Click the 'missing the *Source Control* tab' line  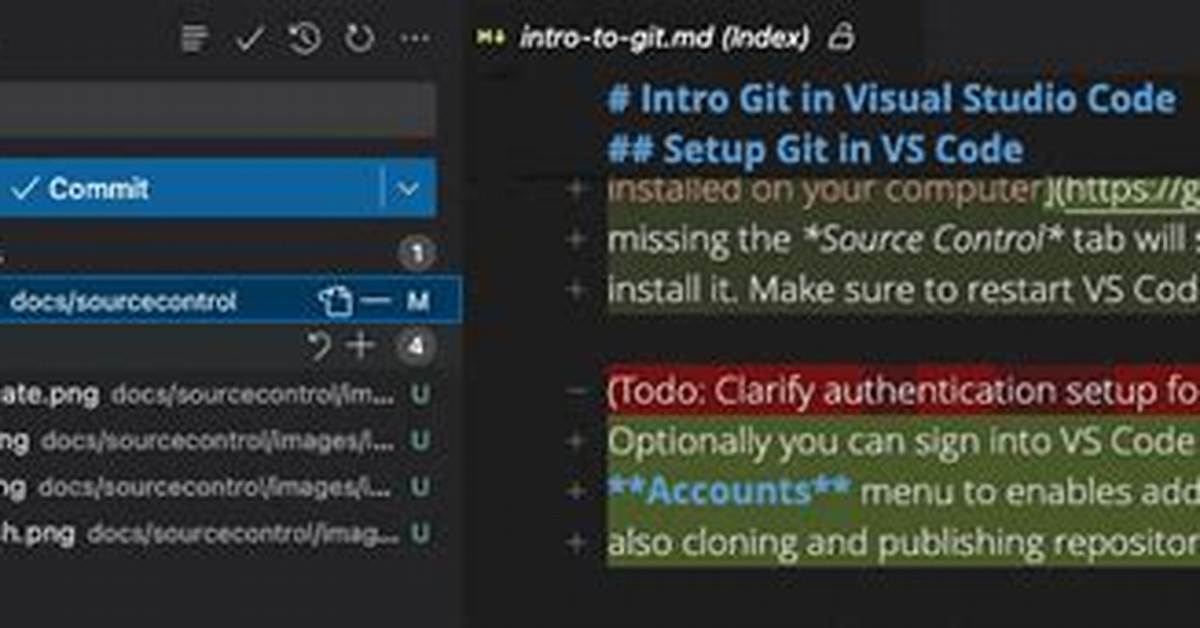pyautogui.click(x=902, y=240)
